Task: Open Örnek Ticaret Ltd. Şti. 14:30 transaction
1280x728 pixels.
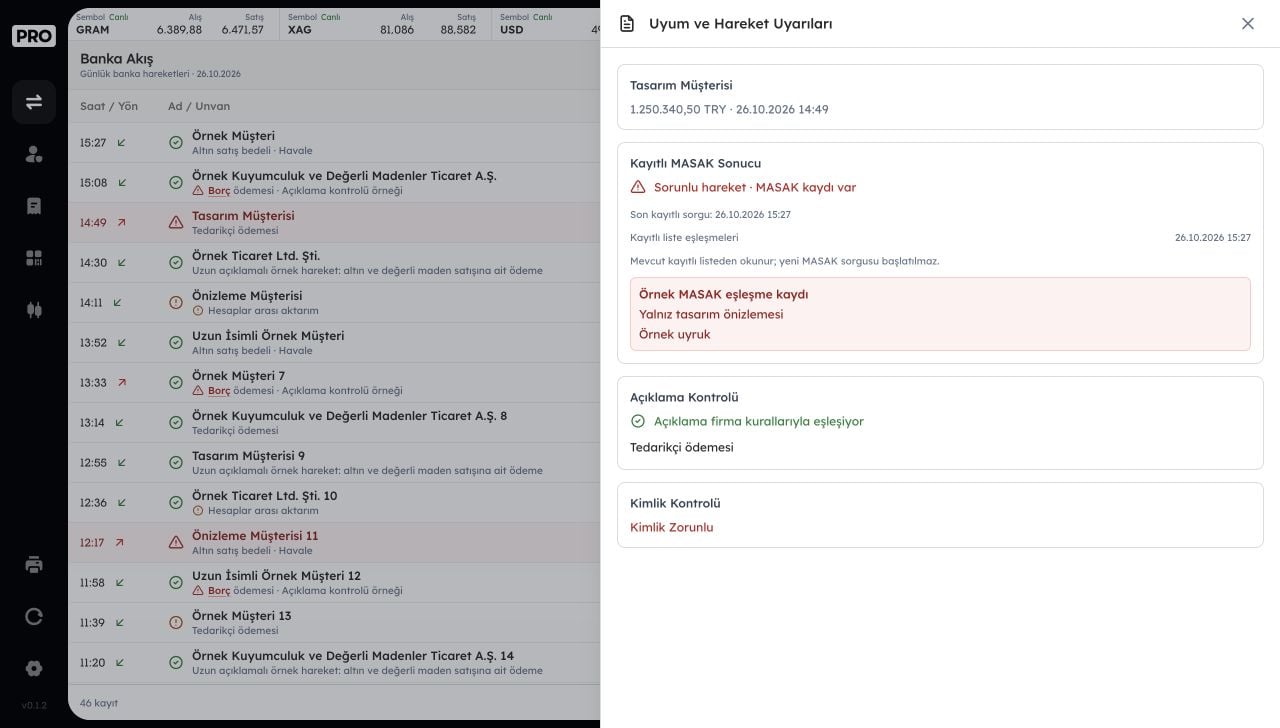Action: click(334, 263)
